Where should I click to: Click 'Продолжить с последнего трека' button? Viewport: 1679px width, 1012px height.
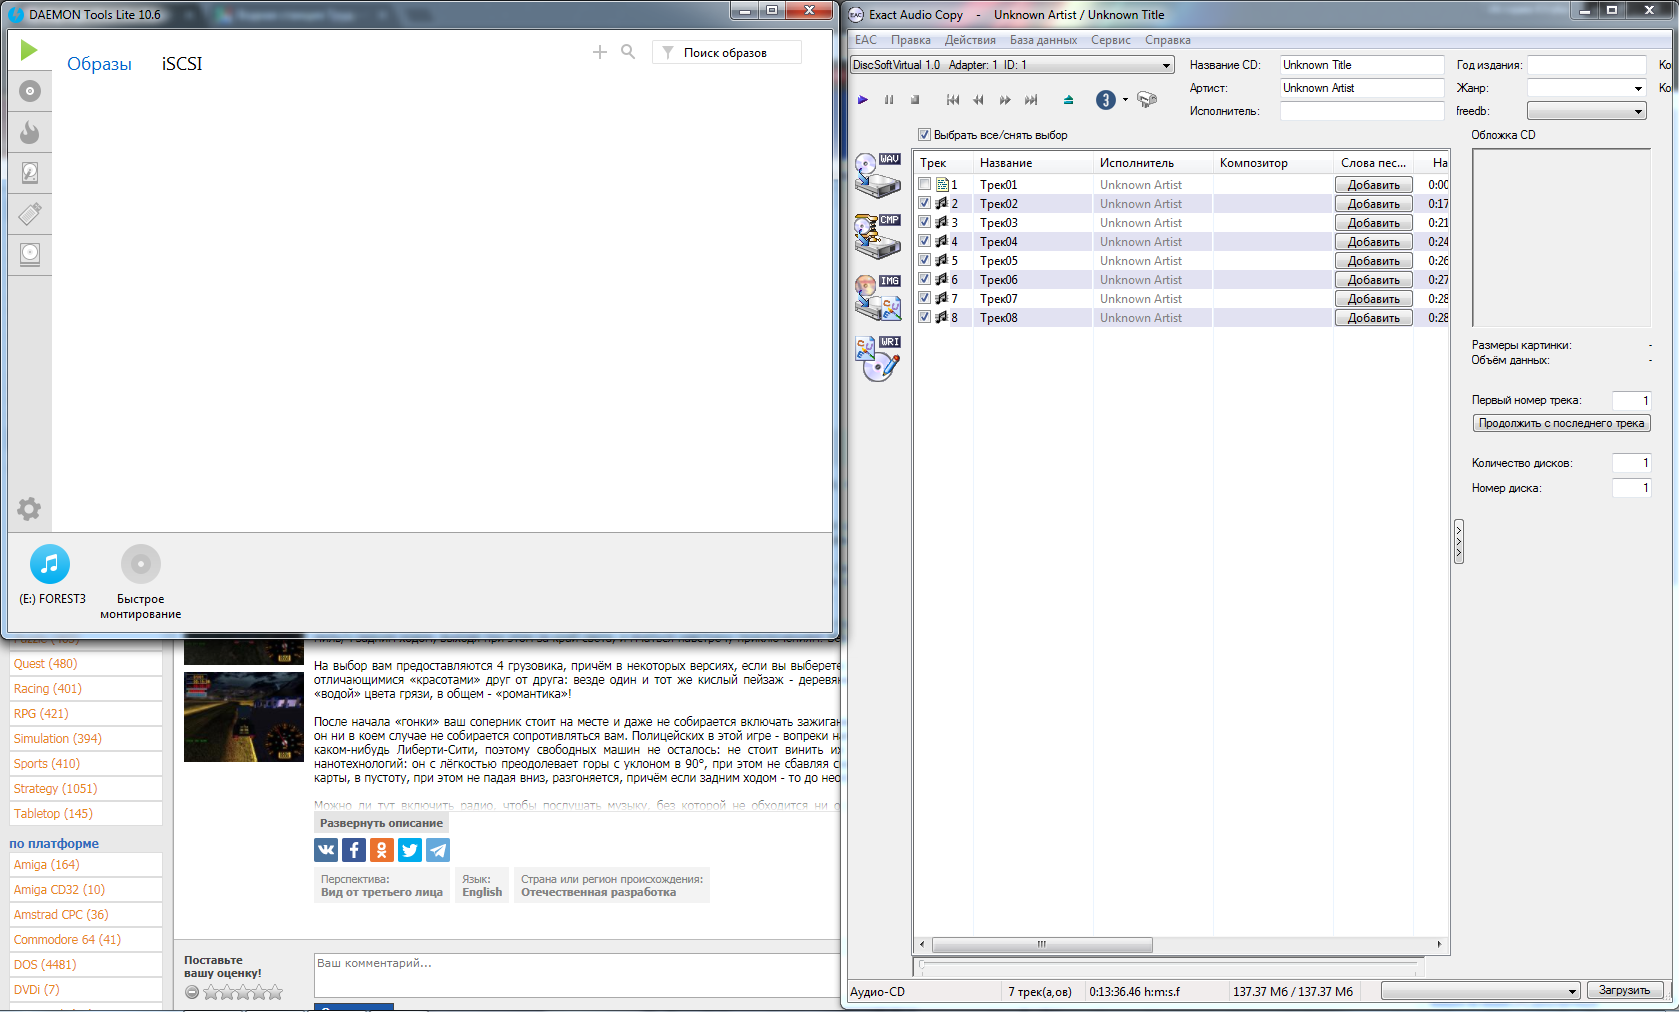click(x=1561, y=423)
